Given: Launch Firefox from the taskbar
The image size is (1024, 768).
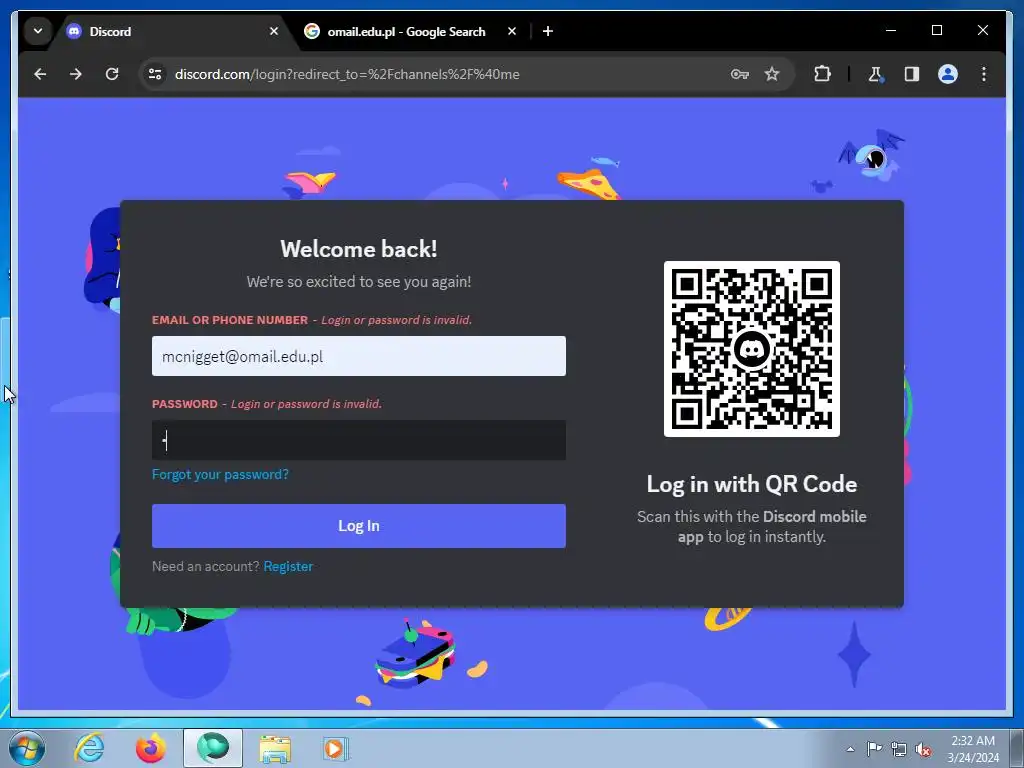Looking at the screenshot, I should (x=151, y=748).
